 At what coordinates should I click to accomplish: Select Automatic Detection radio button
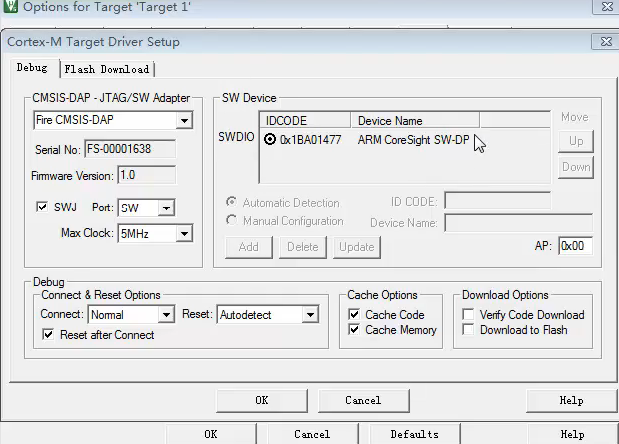click(231, 202)
